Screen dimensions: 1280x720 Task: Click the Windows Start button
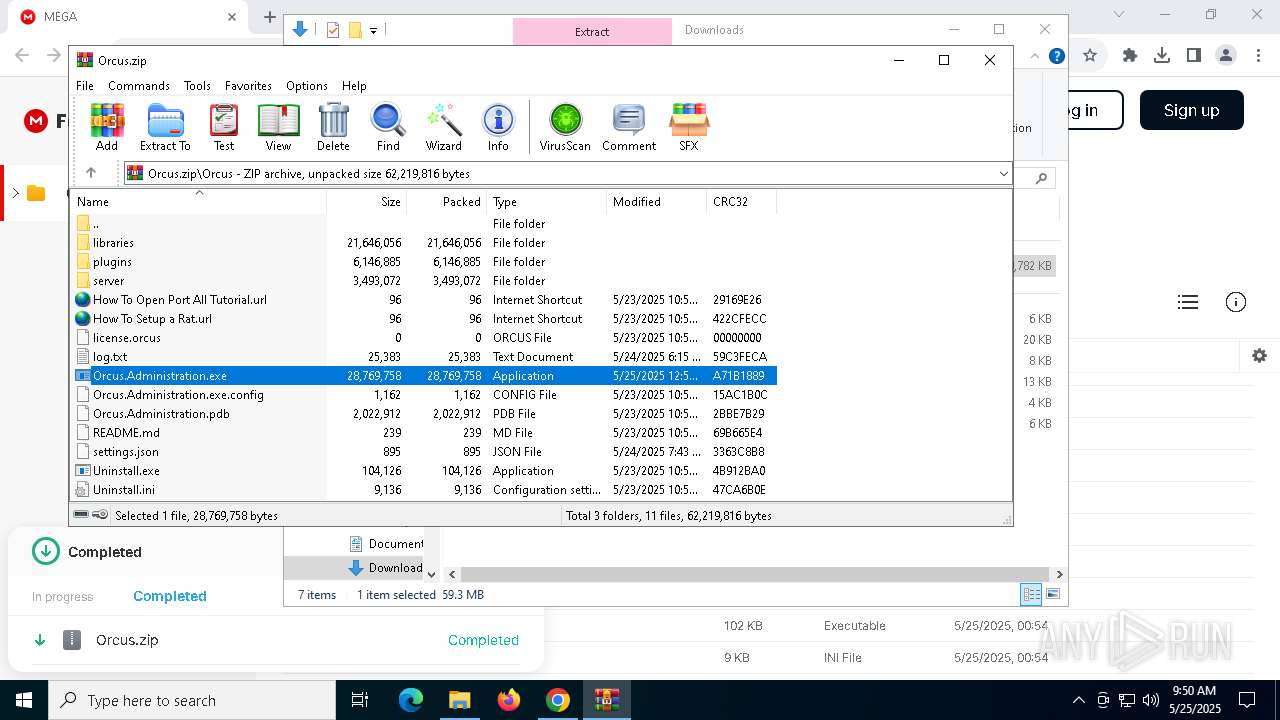(24, 700)
